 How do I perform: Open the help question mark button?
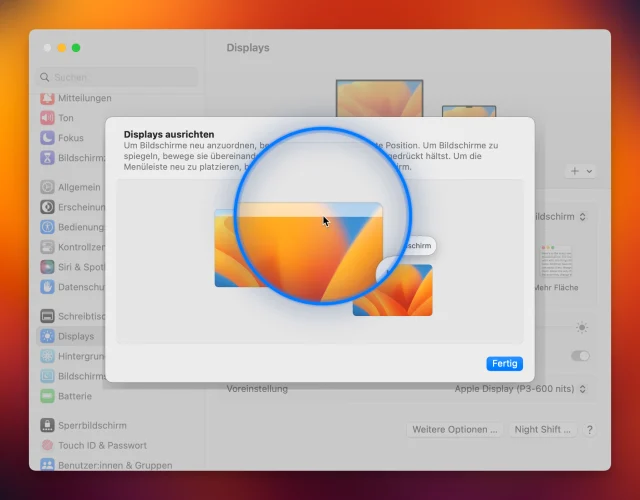point(589,430)
